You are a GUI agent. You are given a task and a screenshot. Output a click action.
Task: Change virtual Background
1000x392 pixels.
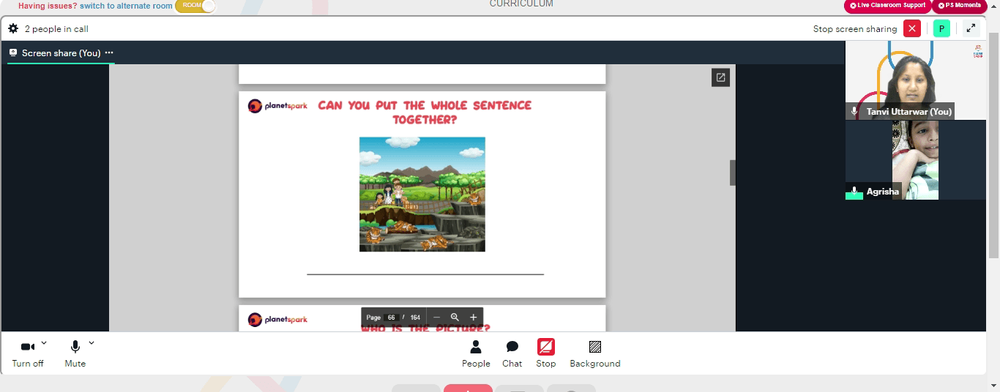click(x=595, y=354)
